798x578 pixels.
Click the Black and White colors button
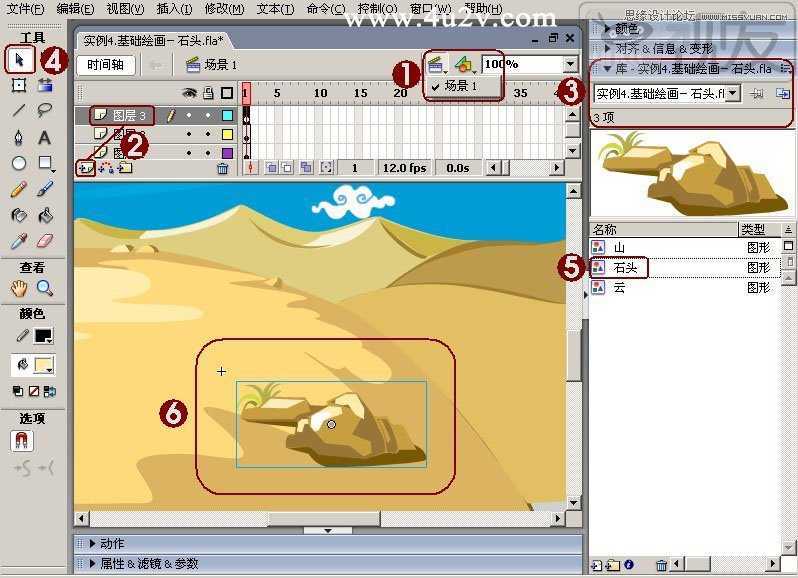(18, 391)
